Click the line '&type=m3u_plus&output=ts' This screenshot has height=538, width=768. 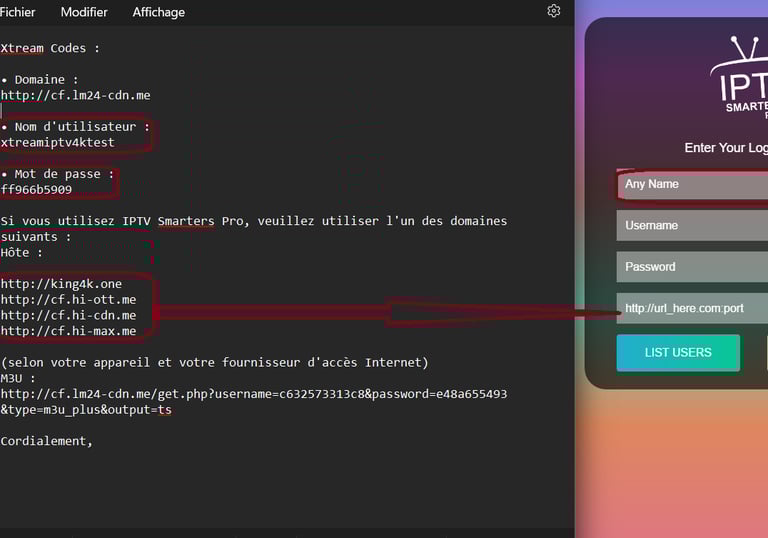pos(86,410)
